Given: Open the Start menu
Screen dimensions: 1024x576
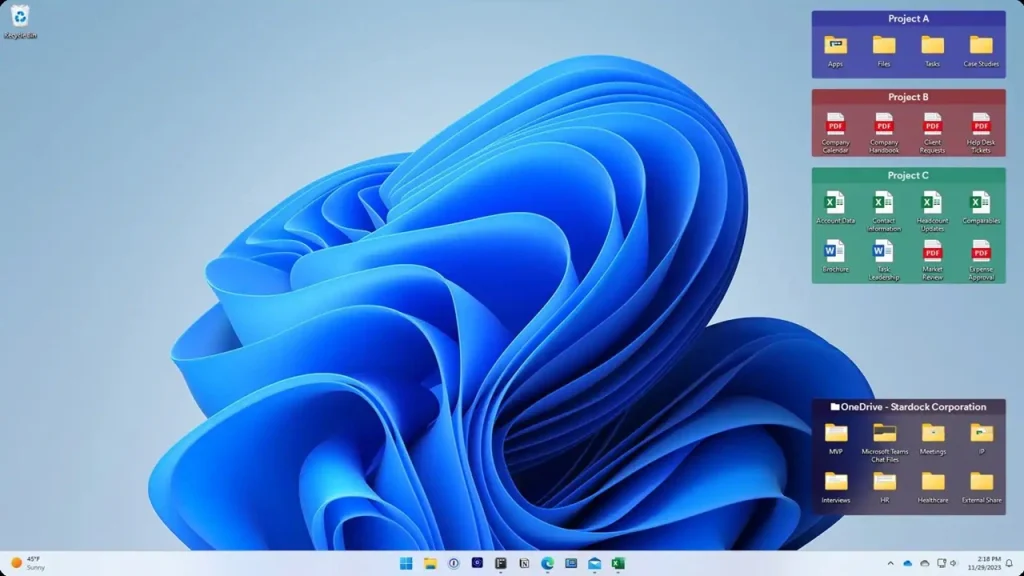Looking at the screenshot, I should click(404, 563).
